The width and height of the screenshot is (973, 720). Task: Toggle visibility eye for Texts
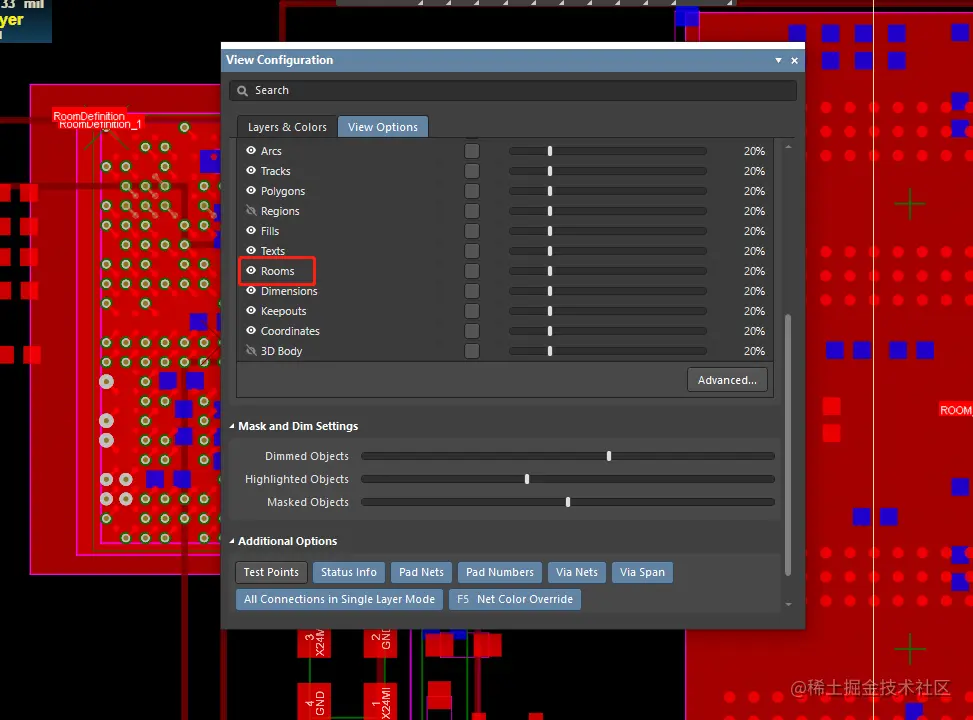click(x=251, y=250)
